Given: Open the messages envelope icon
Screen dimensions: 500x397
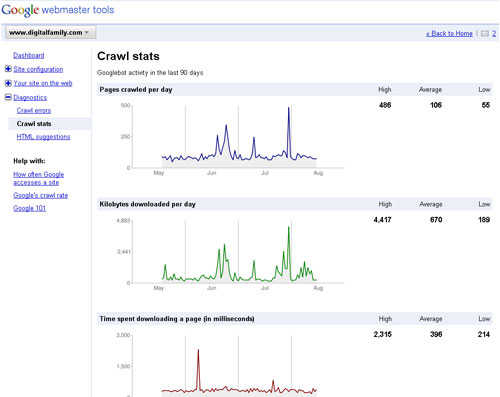Looking at the screenshot, I should (x=485, y=33).
